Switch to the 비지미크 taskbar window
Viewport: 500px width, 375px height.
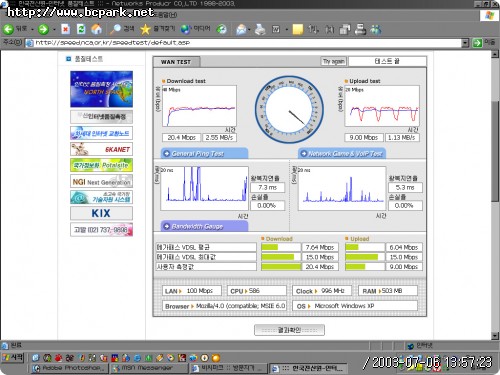(x=228, y=368)
